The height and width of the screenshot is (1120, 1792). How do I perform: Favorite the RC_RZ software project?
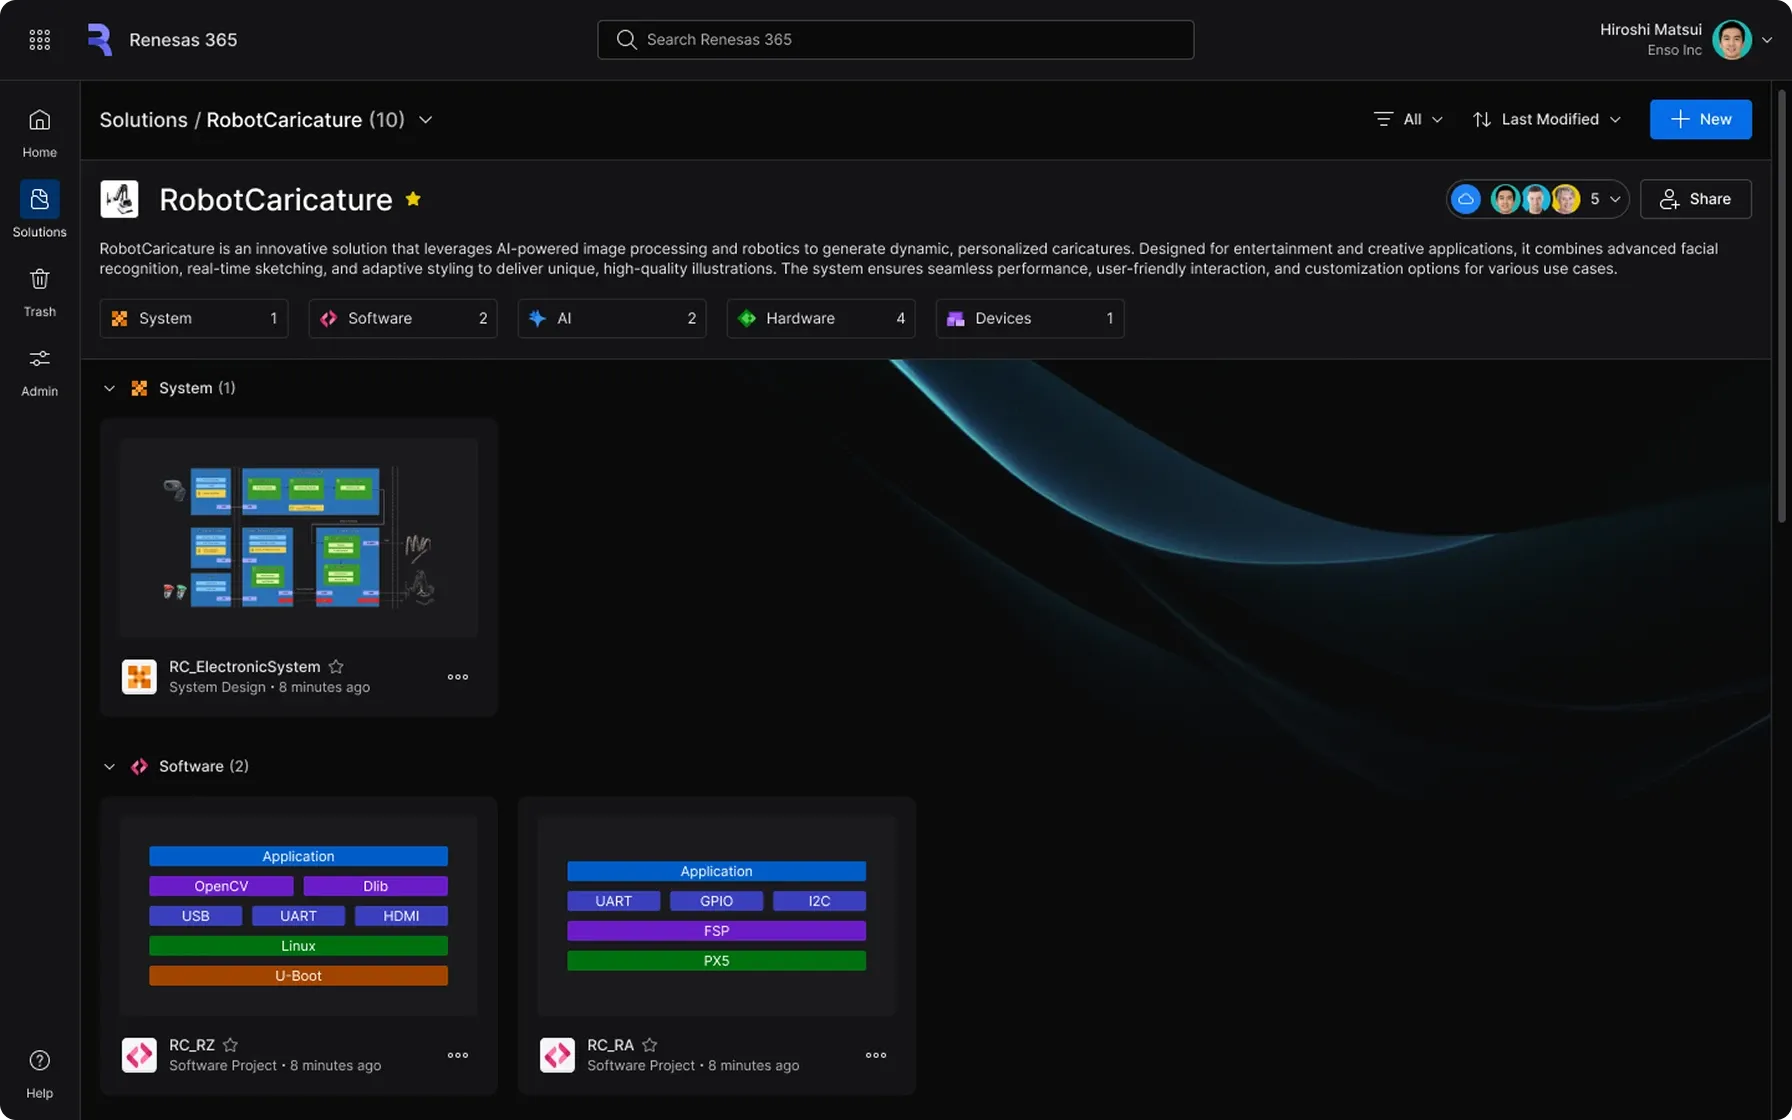pos(230,1045)
